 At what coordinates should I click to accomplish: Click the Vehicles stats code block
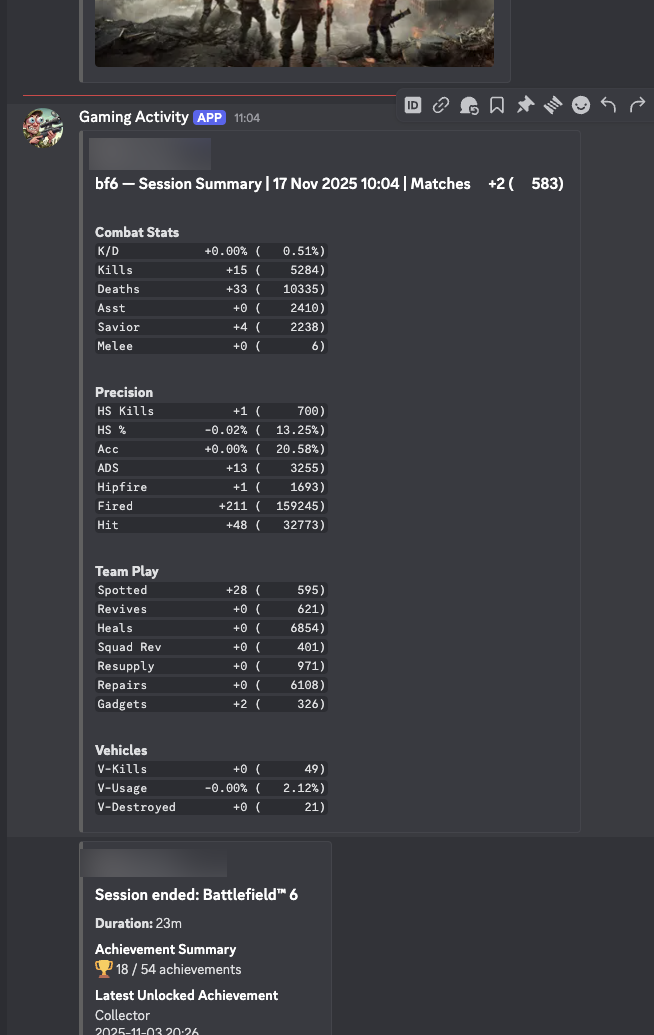coord(210,788)
